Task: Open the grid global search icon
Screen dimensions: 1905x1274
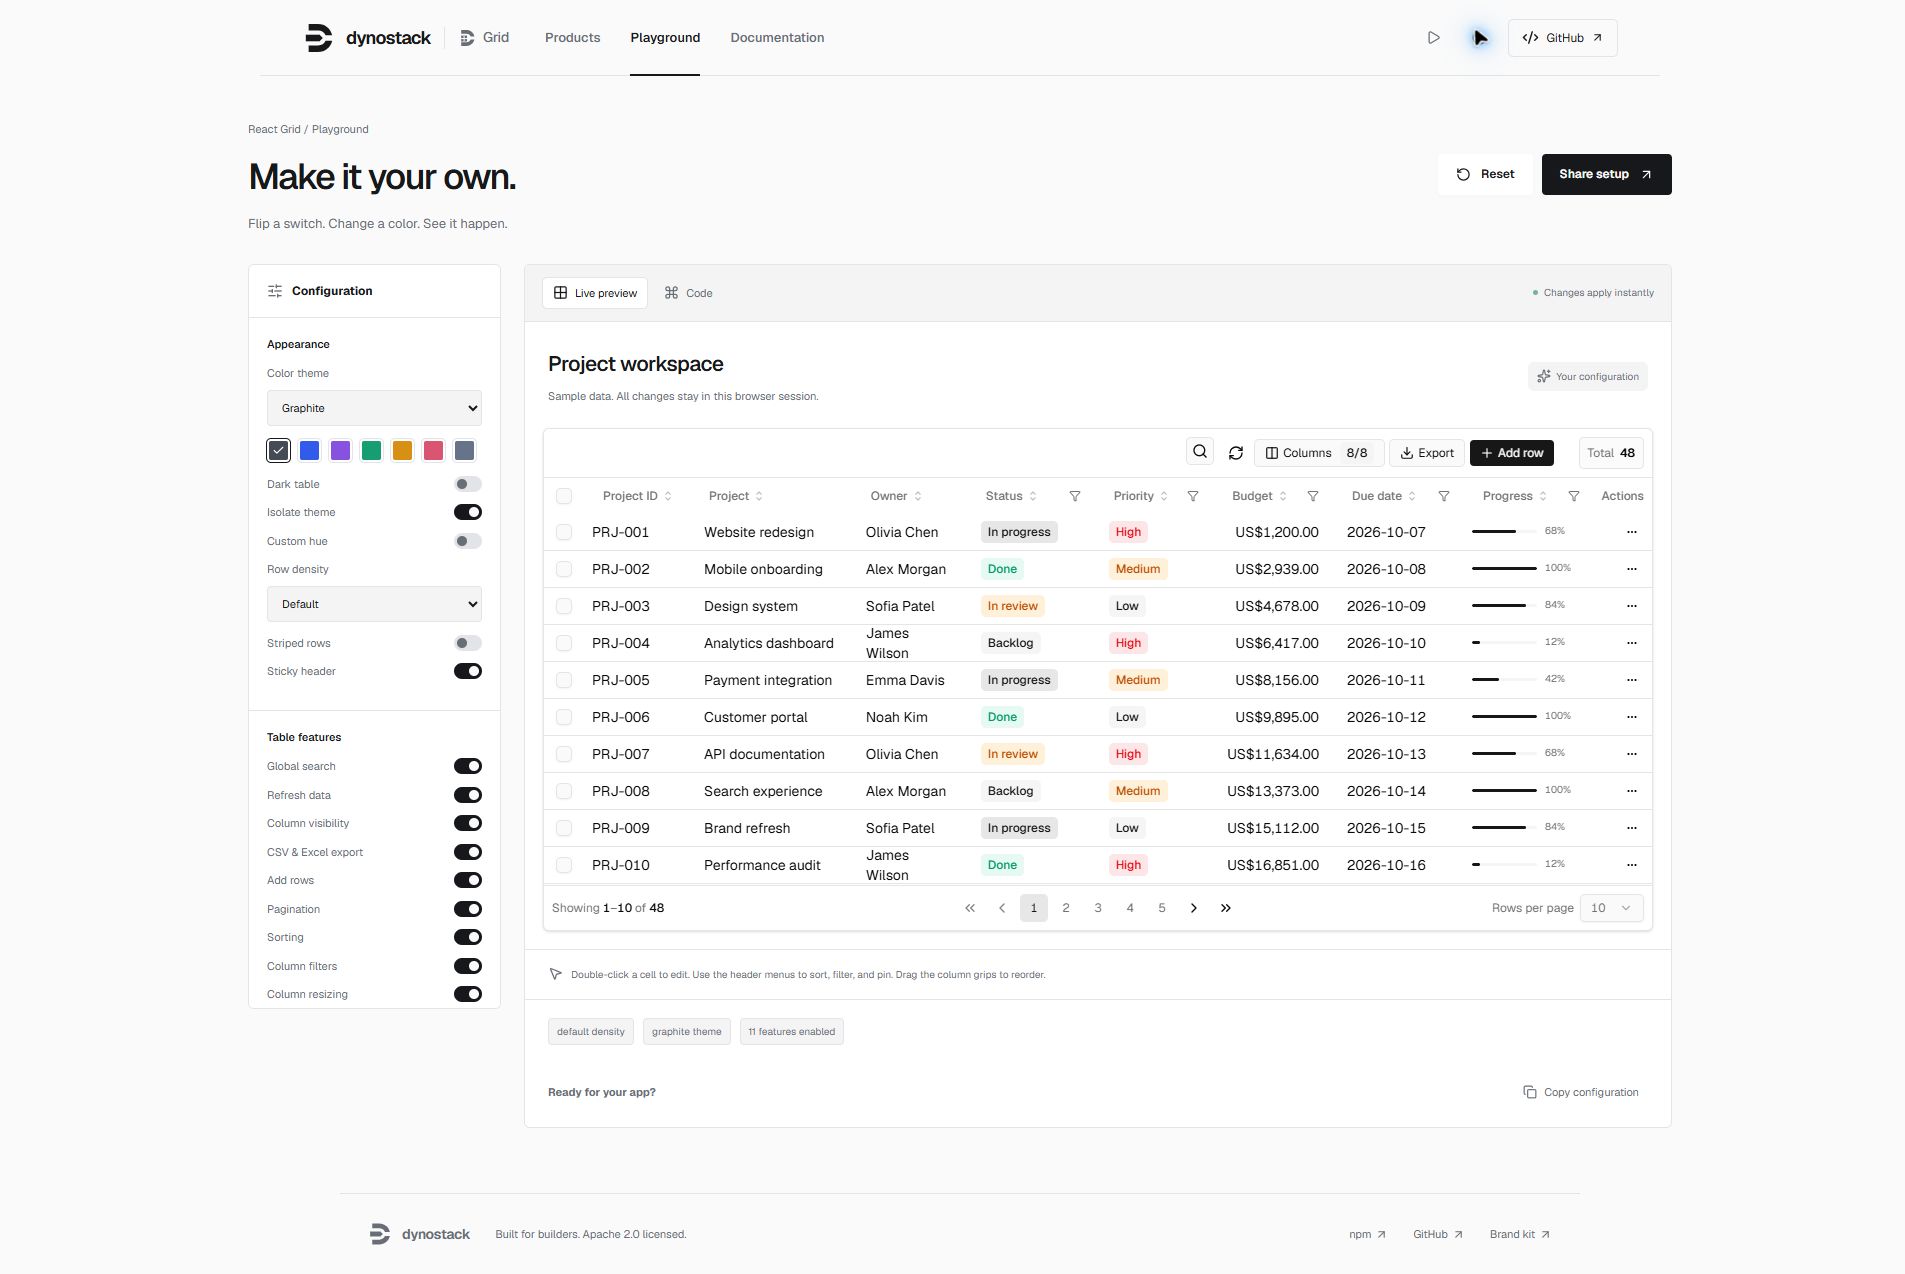Action: pyautogui.click(x=1200, y=452)
